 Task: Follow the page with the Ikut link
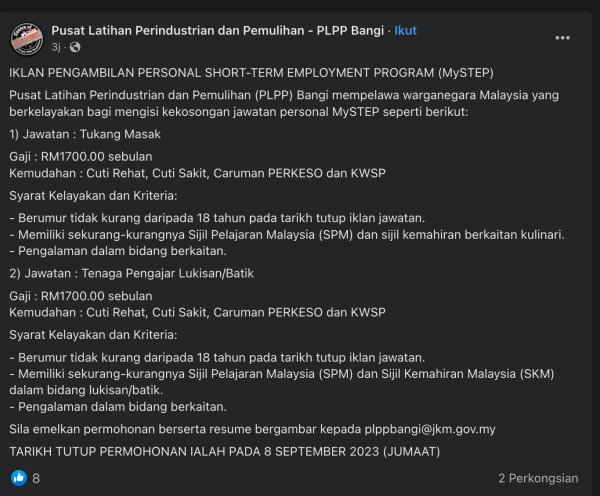pos(406,30)
